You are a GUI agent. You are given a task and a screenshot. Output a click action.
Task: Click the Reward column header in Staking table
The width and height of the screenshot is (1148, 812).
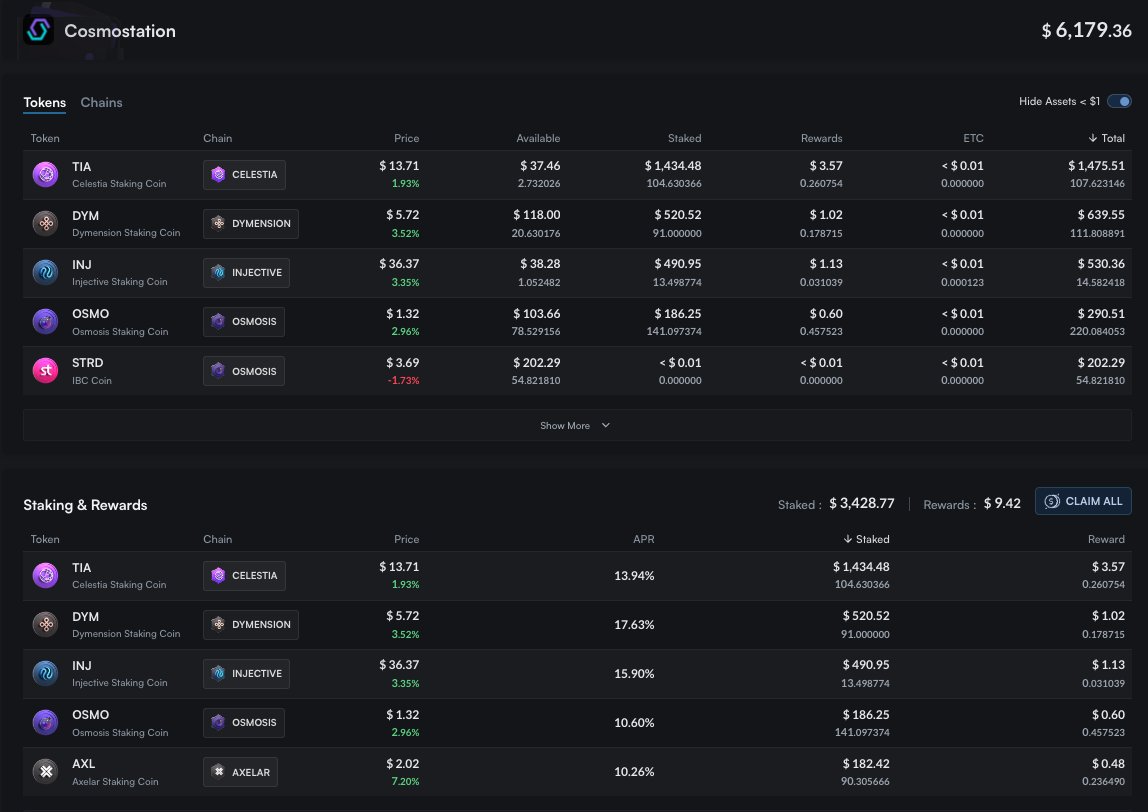point(1106,539)
